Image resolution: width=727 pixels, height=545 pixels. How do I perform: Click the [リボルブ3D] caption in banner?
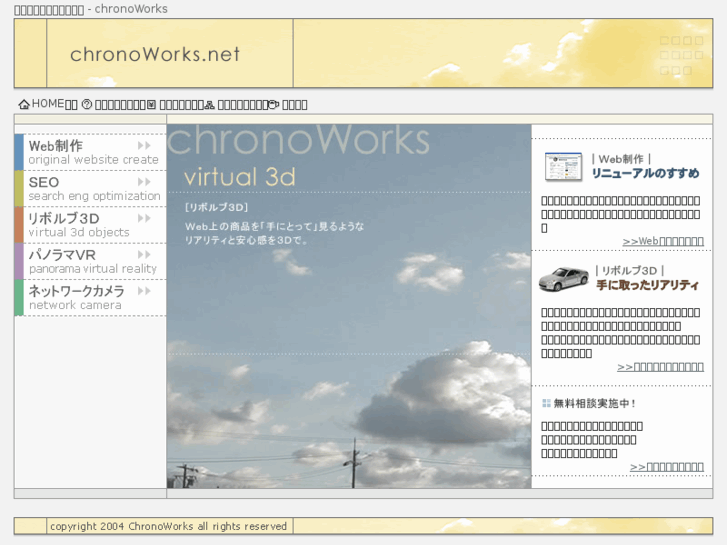tap(216, 207)
